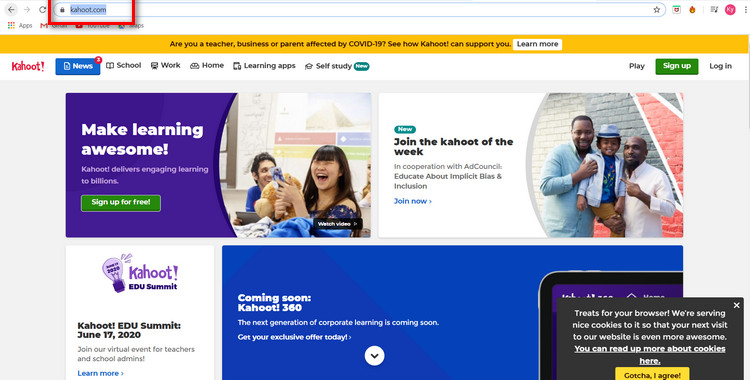Click the Kahoot! logo

(28, 66)
